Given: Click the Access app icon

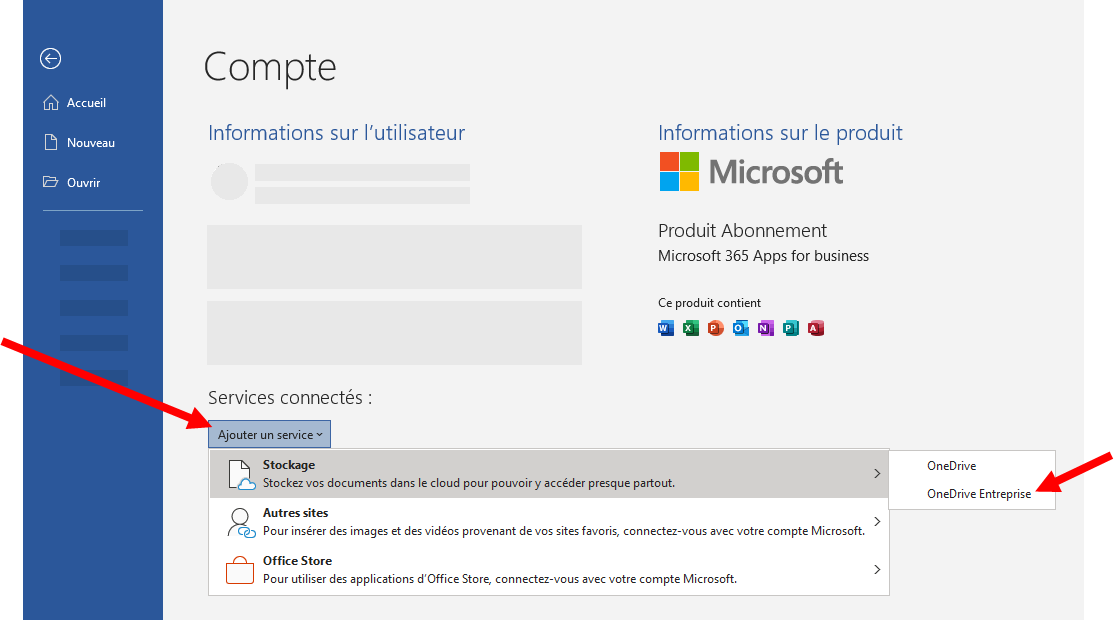Looking at the screenshot, I should 816,328.
